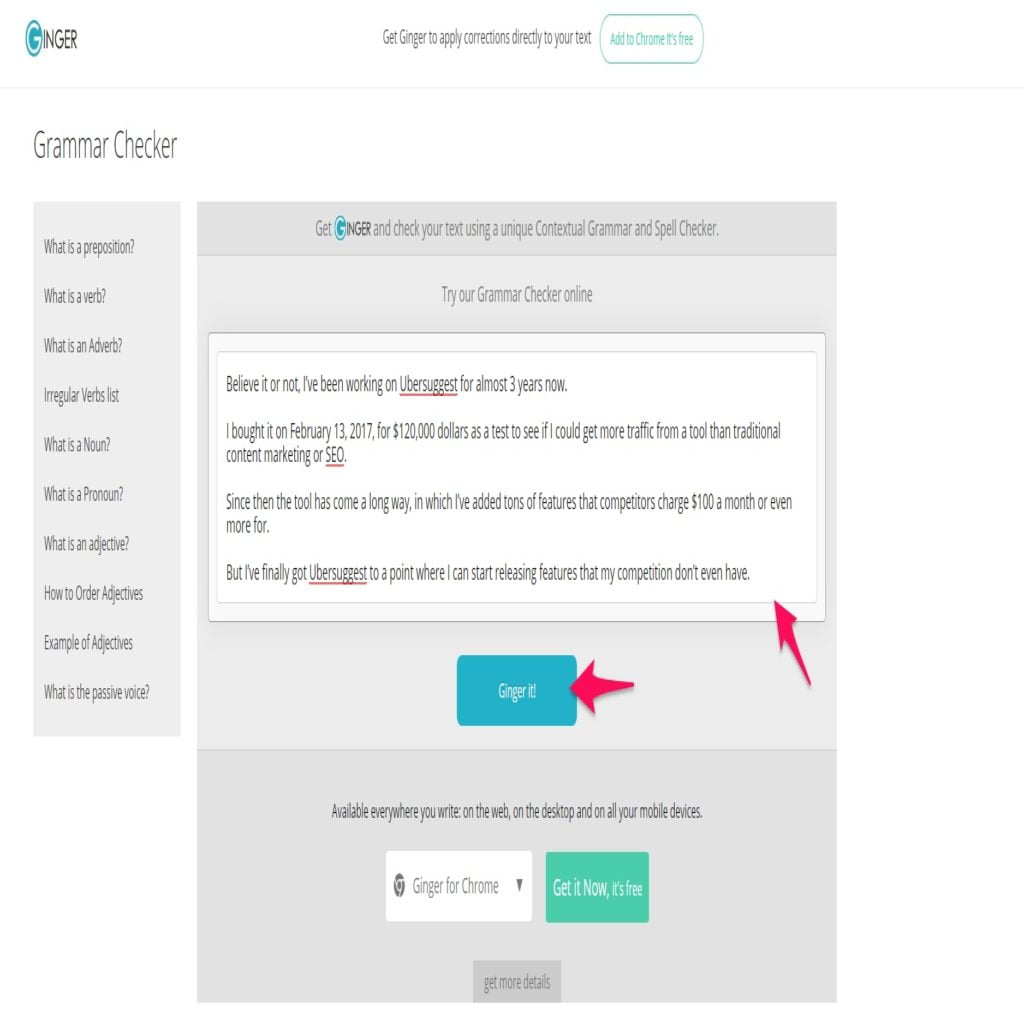Click the Ginger it! button
The image size is (1024, 1024).
[x=516, y=690]
